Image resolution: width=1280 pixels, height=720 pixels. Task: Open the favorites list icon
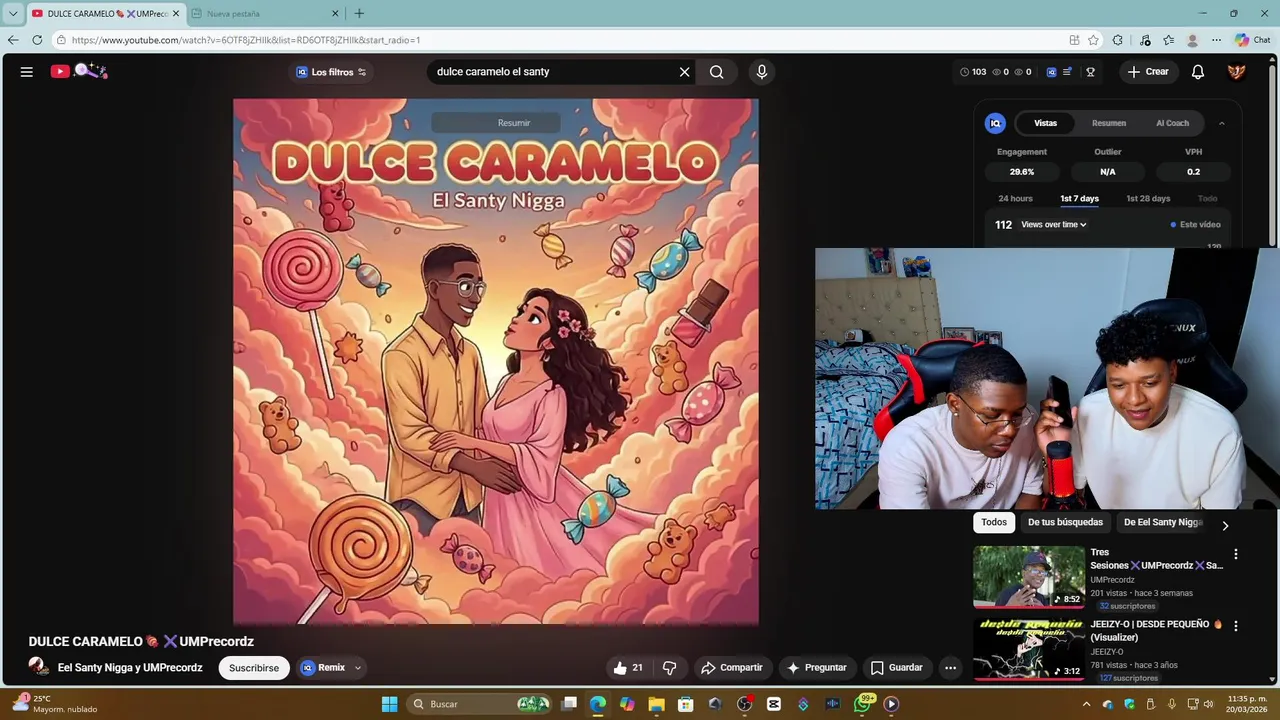tap(1168, 40)
